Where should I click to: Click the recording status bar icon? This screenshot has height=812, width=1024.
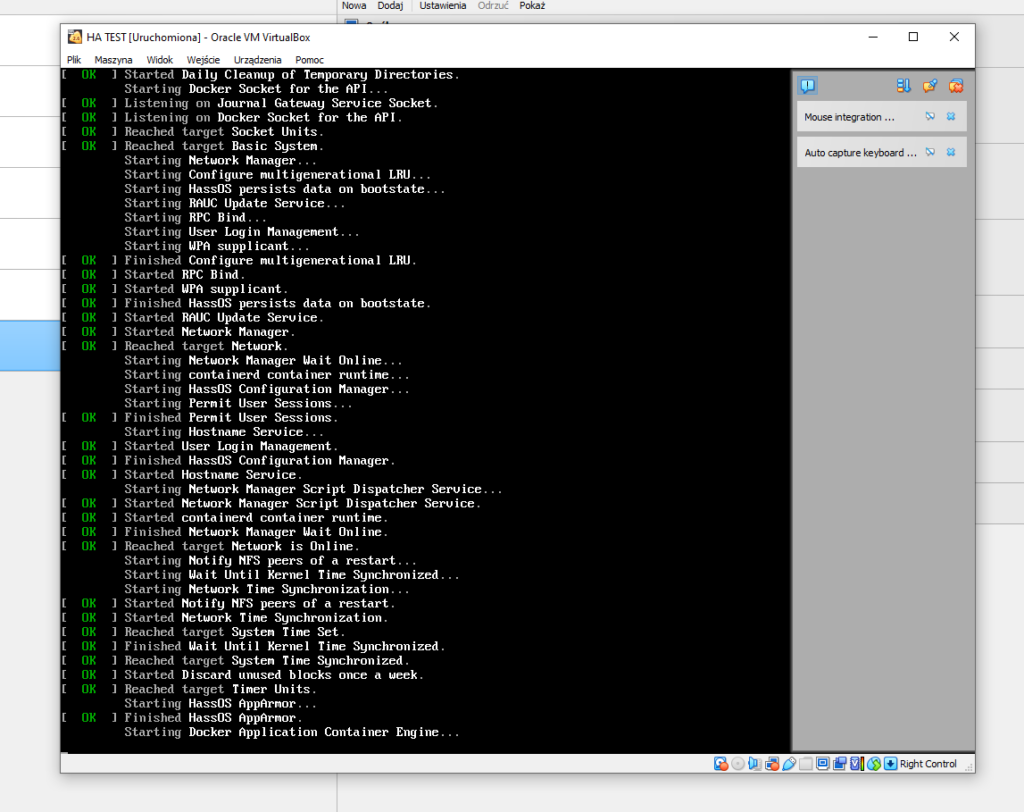pos(840,764)
